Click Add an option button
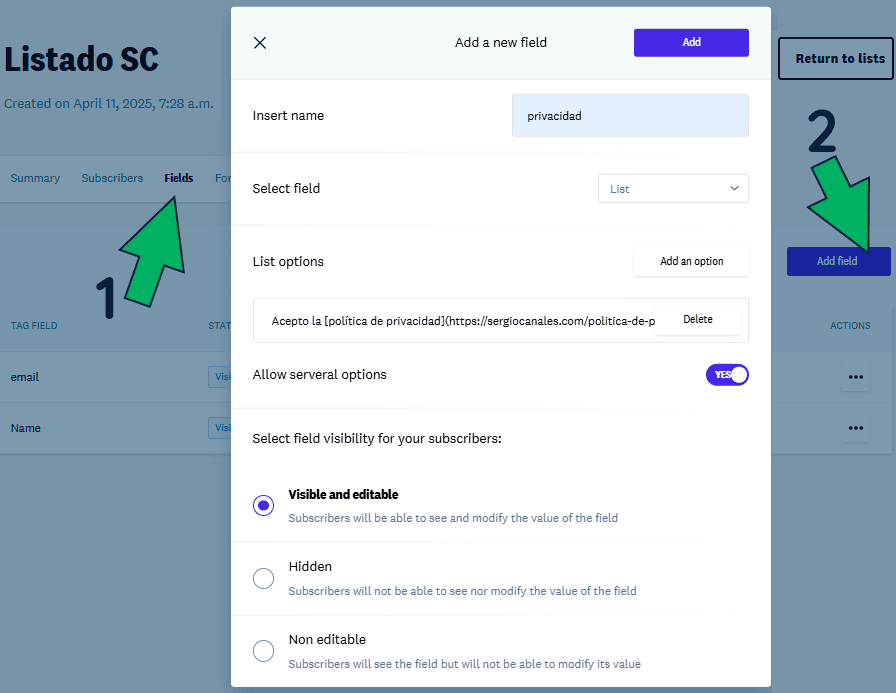The height and width of the screenshot is (693, 896). [x=691, y=261]
